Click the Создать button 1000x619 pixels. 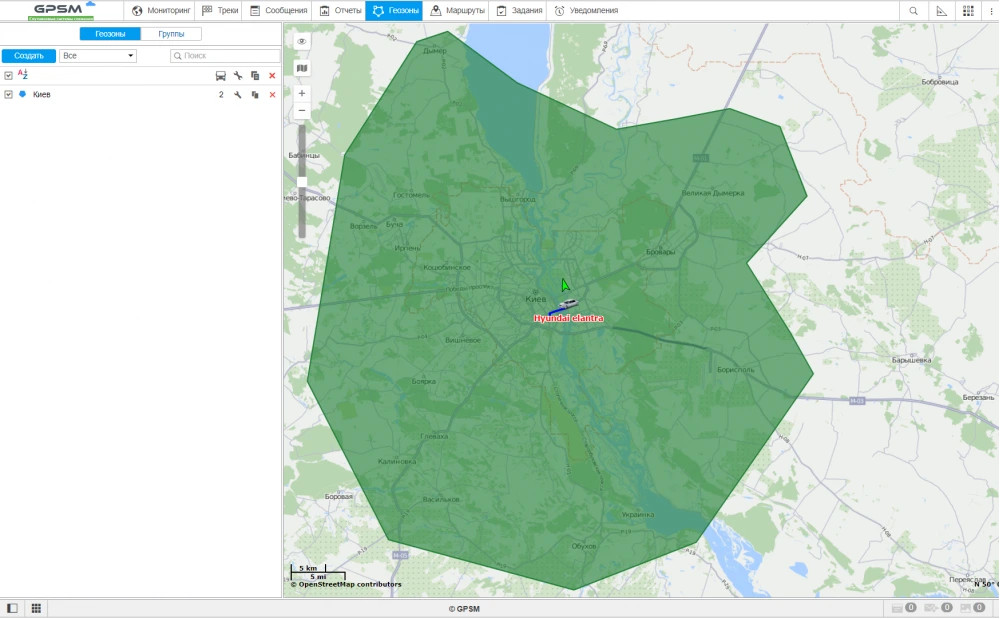(x=26, y=55)
